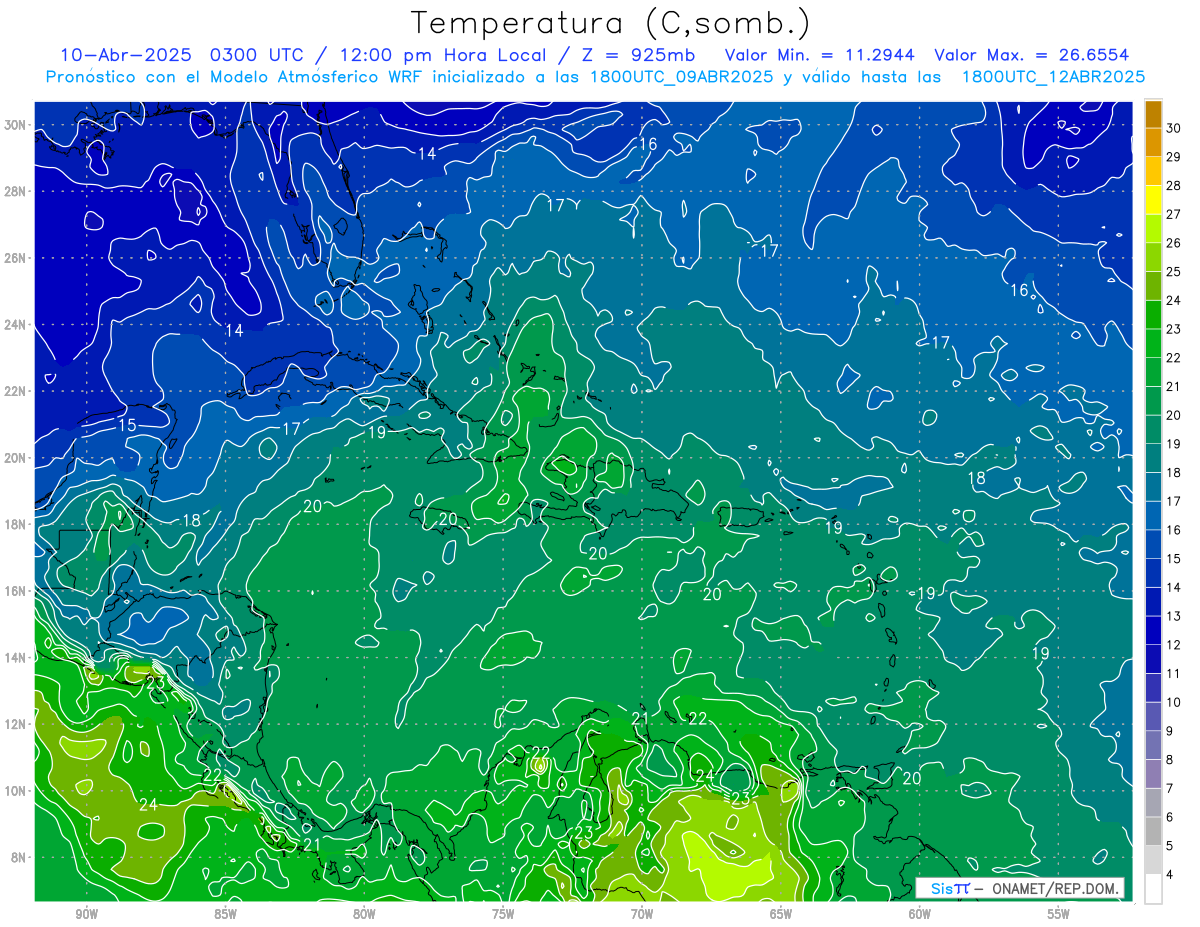
Task: Click the longitude label "70W"
Action: click(642, 914)
